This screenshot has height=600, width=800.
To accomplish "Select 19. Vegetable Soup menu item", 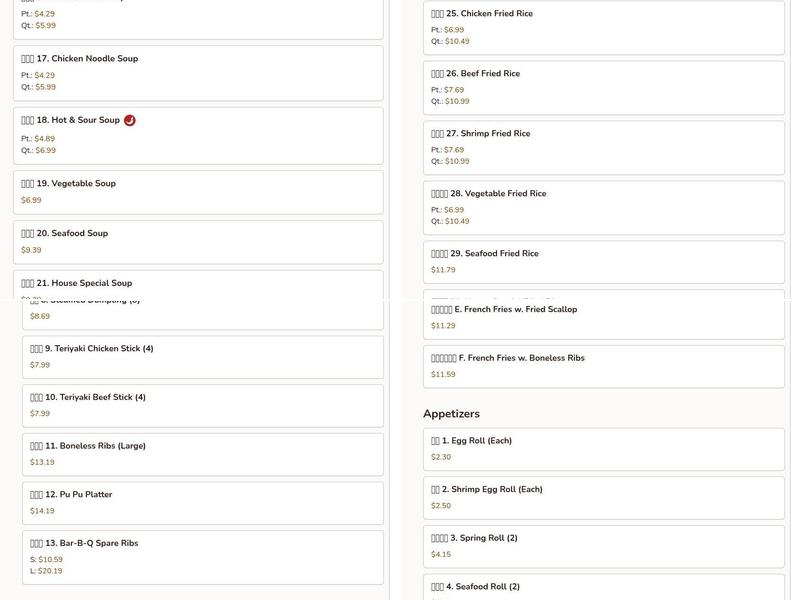I will point(198,192).
